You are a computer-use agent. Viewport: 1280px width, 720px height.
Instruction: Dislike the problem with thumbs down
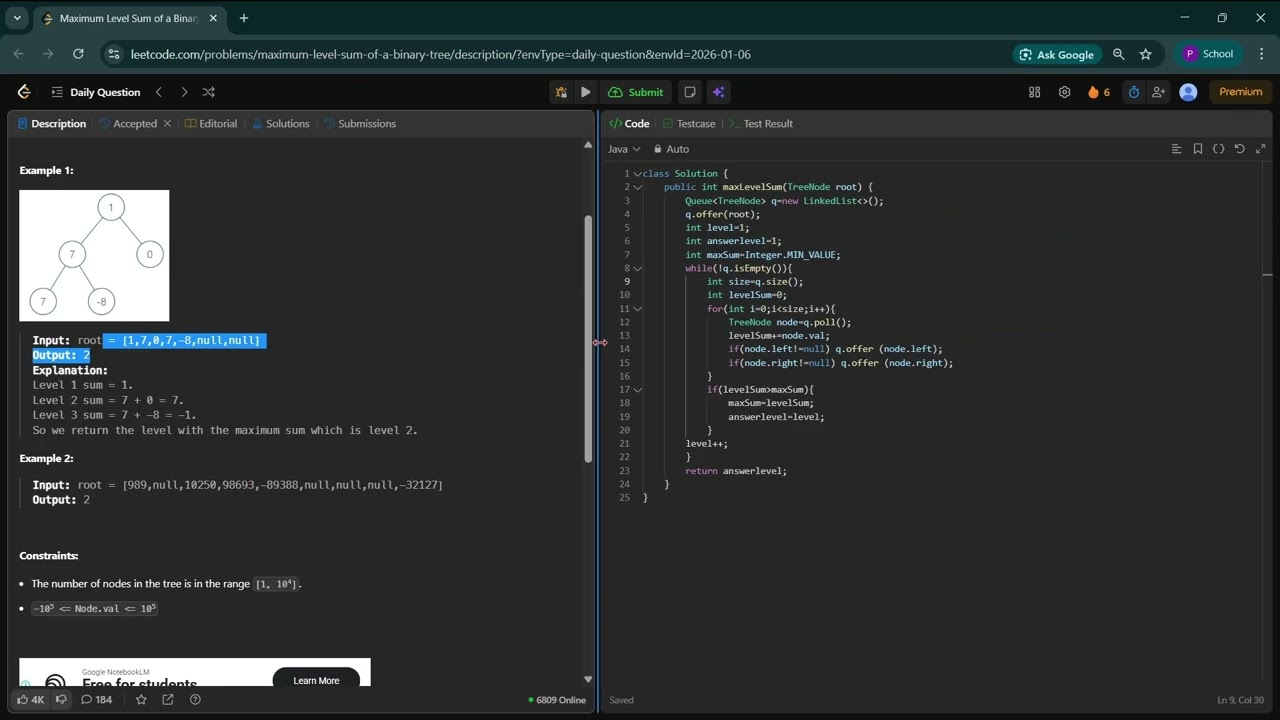pos(61,700)
